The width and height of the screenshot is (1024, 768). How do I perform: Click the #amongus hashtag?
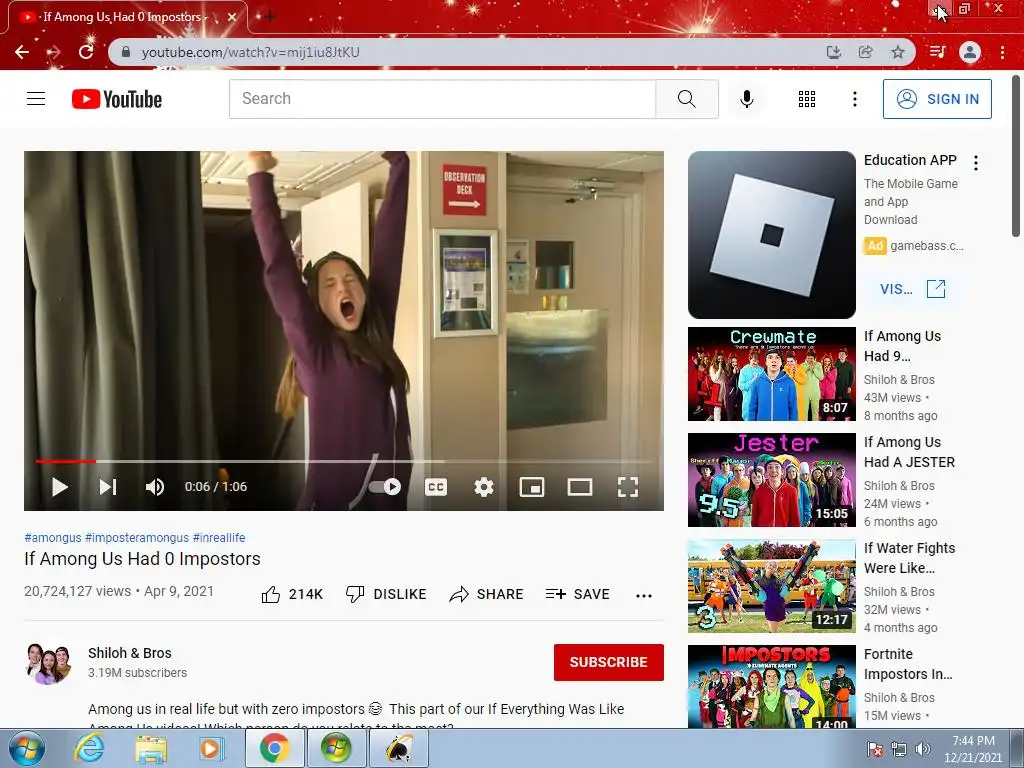click(x=53, y=537)
